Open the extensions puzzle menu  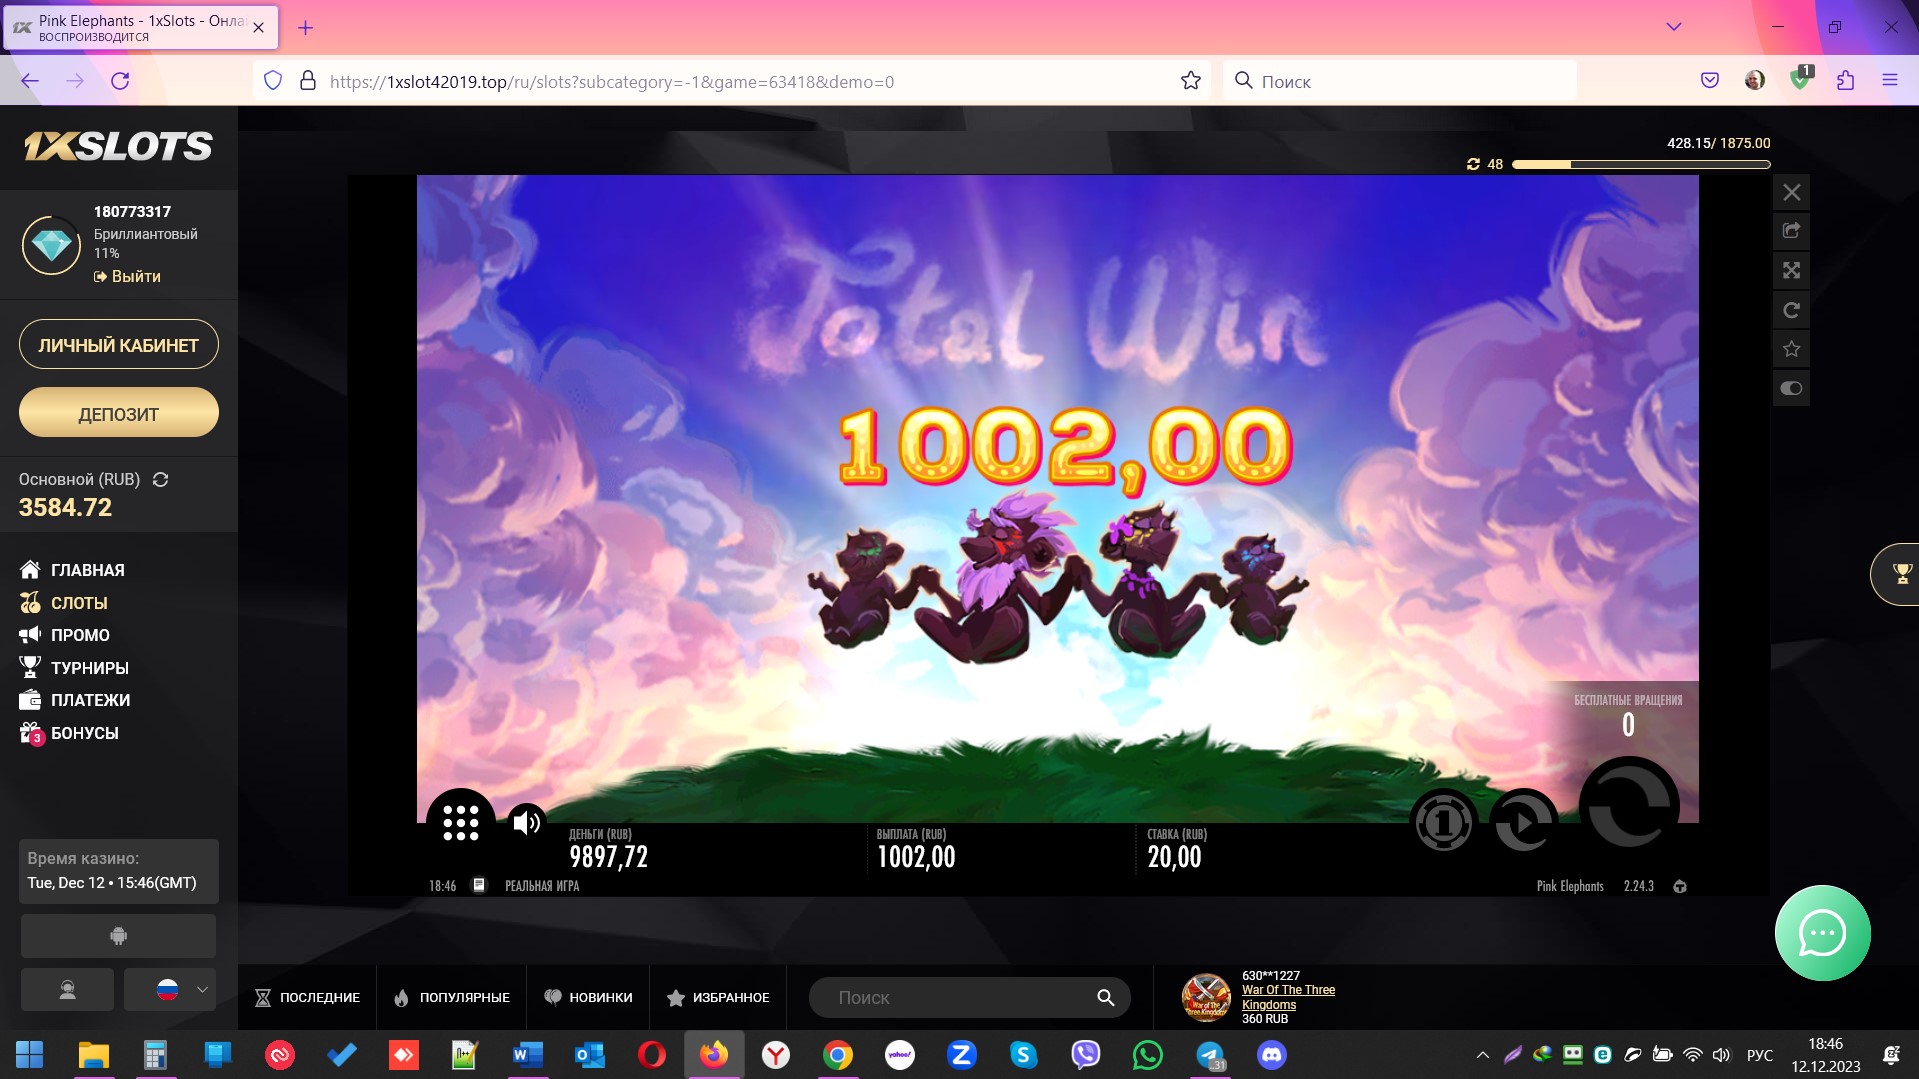tap(1846, 81)
